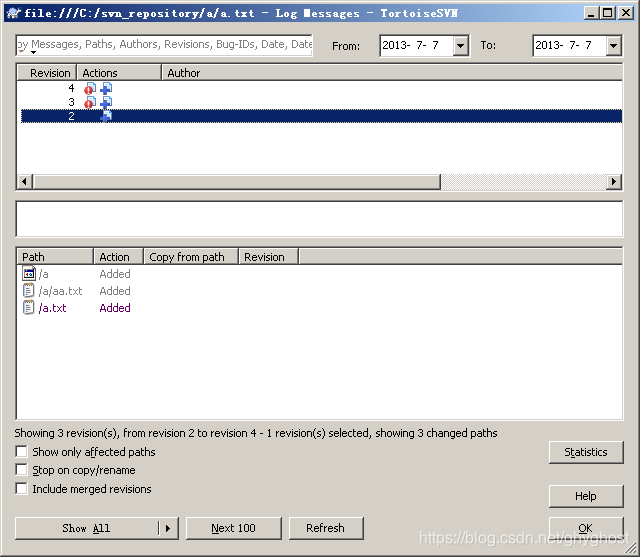This screenshot has height=557, width=640.
Task: Maximize the Log Messages window
Action: click(607, 13)
